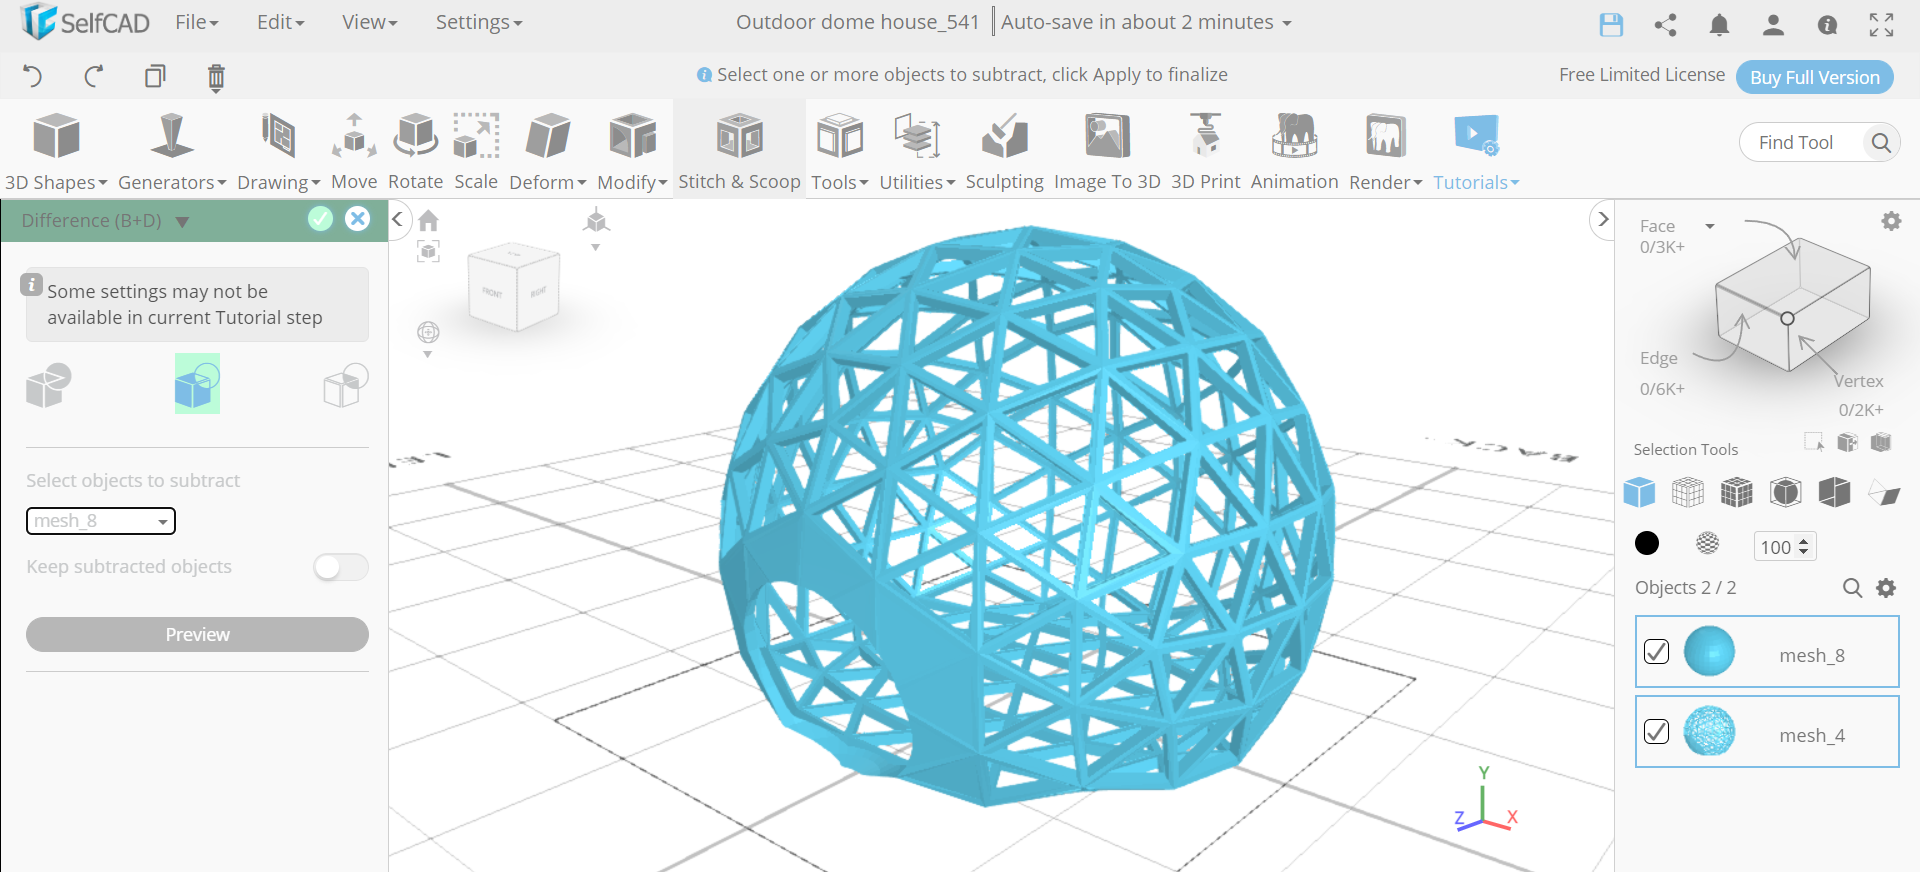
Task: Open the Render dropdown
Action: [x=1385, y=151]
